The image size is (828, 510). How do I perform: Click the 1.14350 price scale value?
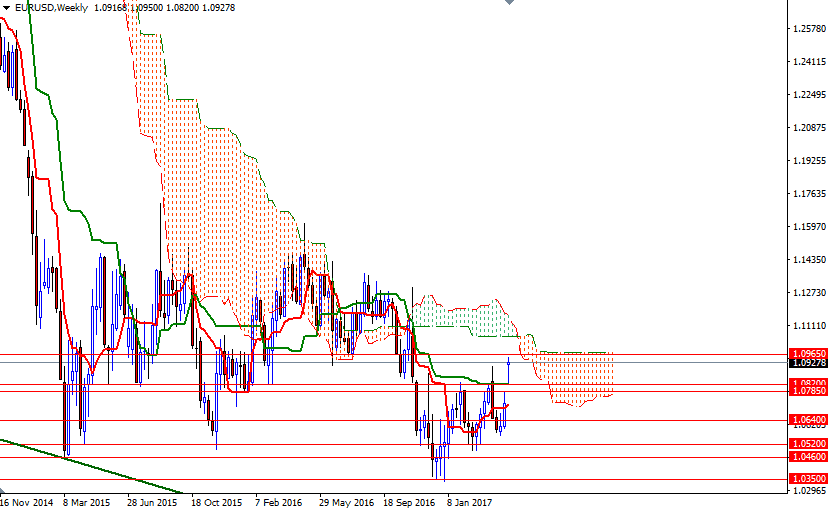tap(809, 260)
